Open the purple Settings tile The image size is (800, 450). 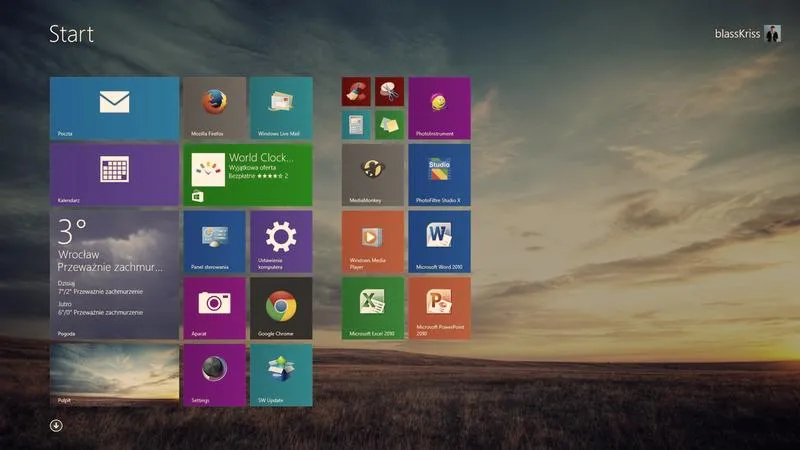pos(214,375)
